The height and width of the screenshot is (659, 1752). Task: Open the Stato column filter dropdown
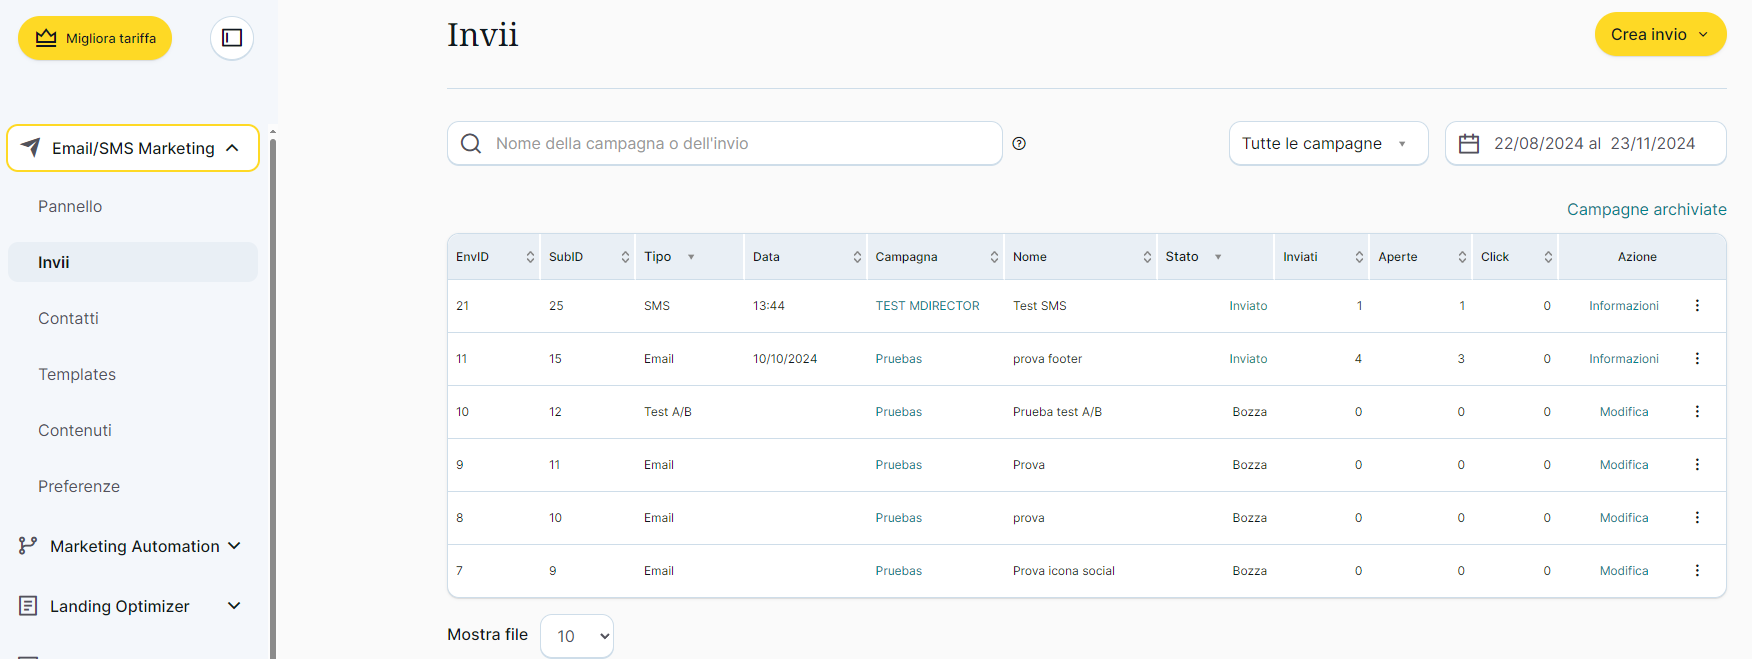coord(1218,257)
